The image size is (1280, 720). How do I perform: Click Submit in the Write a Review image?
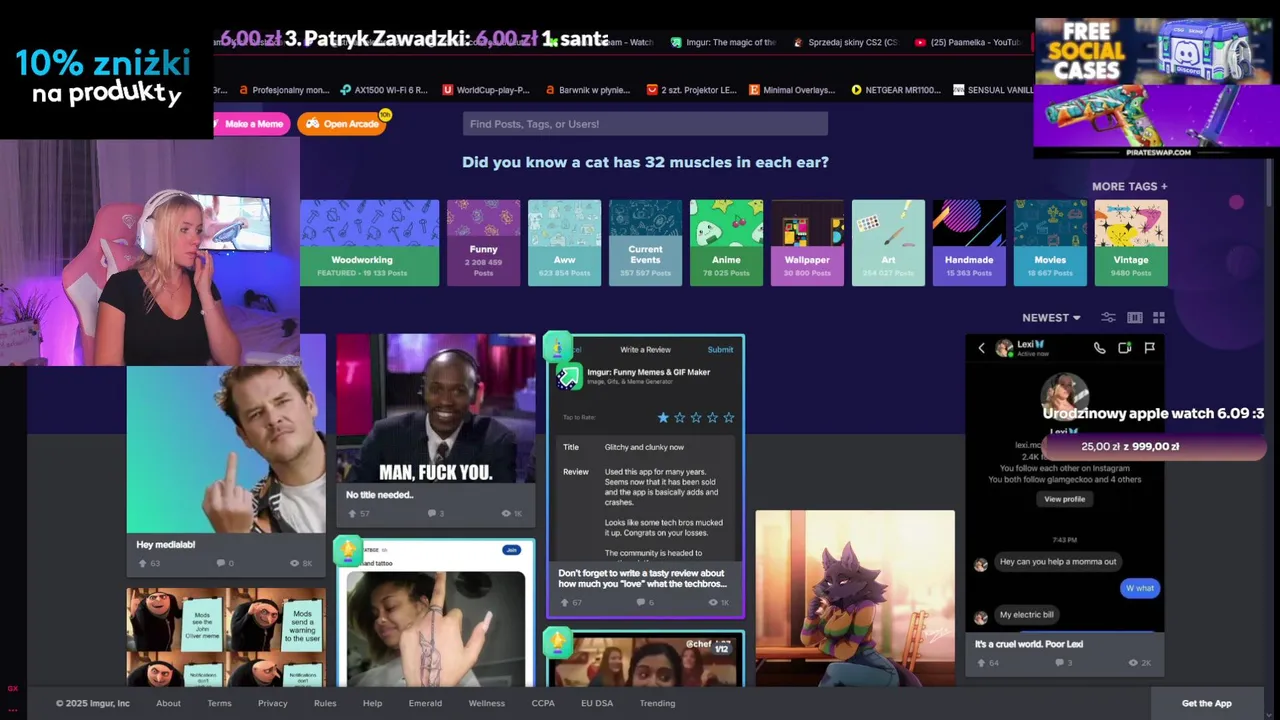720,350
